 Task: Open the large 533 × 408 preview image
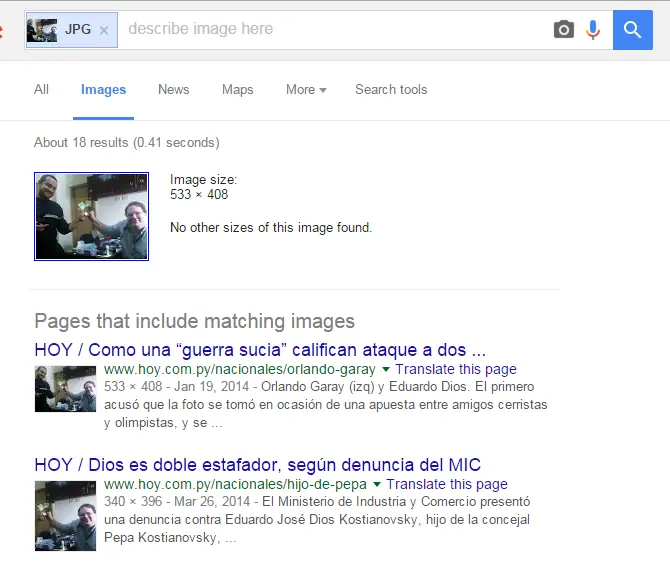91,216
